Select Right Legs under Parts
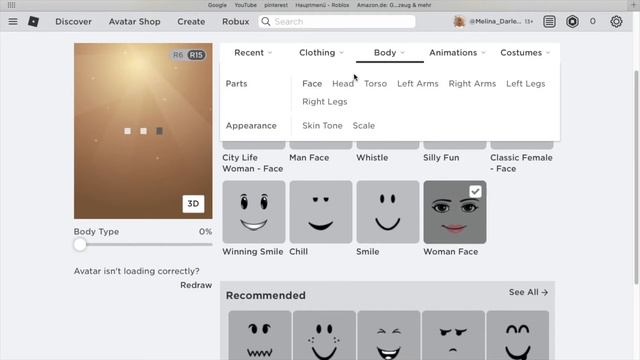The image size is (640, 360). click(324, 102)
